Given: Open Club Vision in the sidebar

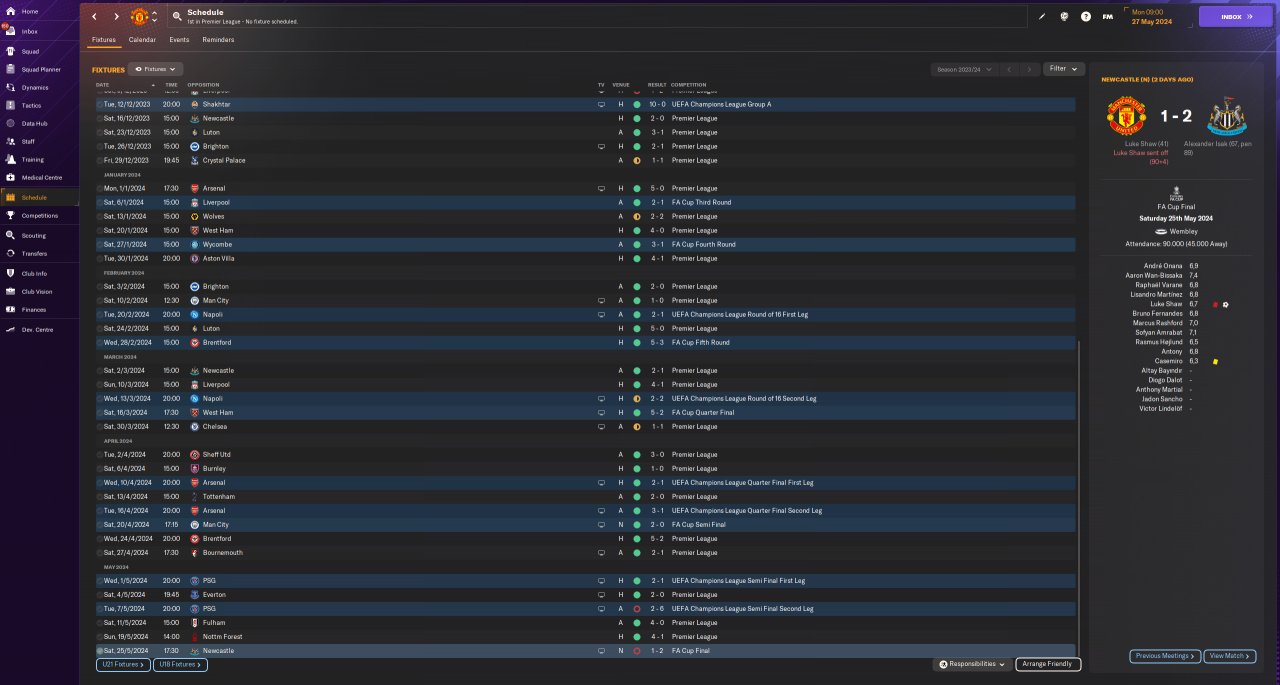Looking at the screenshot, I should (x=40, y=291).
